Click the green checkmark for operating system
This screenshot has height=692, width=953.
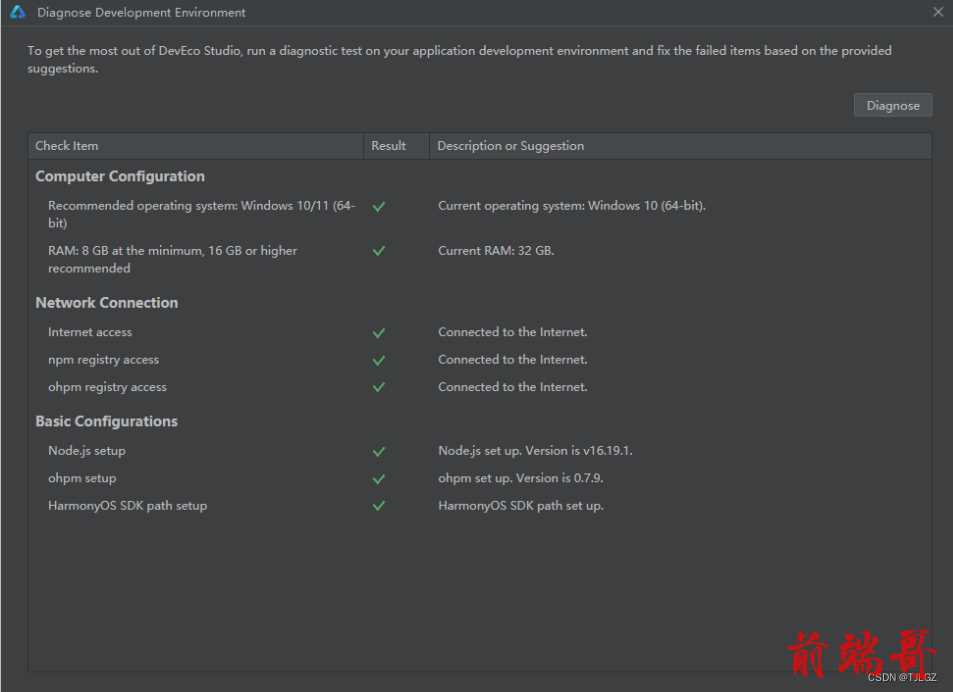(379, 207)
